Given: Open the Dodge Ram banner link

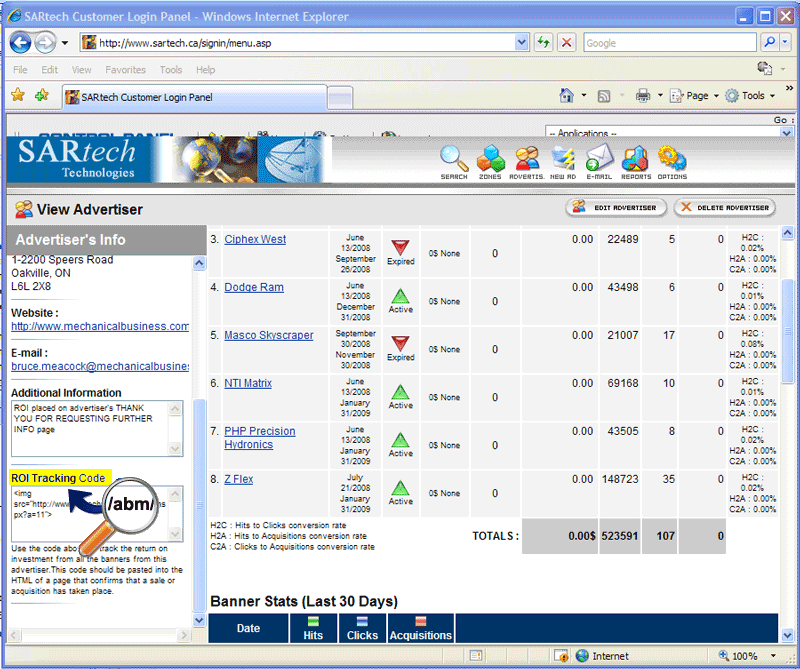Looking at the screenshot, I should [254, 287].
